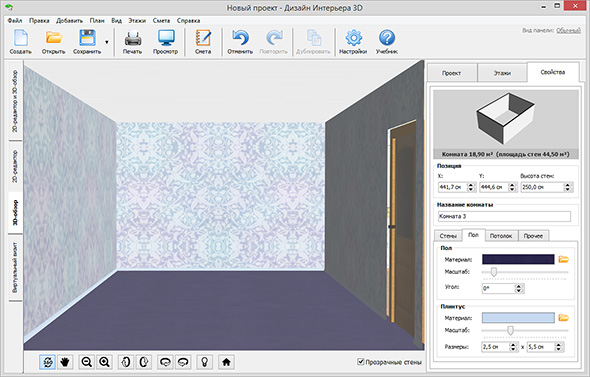This screenshot has height=377, width=590.
Task: Switch to 2D-редактор side tab
Action: tap(15, 166)
